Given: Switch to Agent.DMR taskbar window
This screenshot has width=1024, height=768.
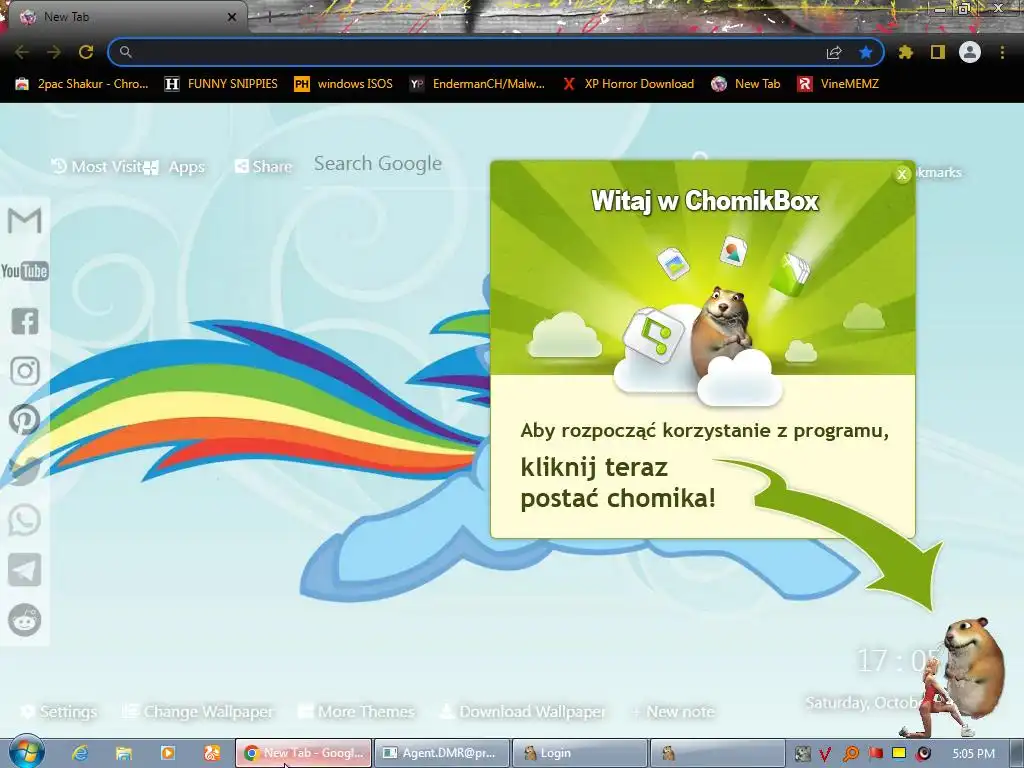Looking at the screenshot, I should coord(441,753).
